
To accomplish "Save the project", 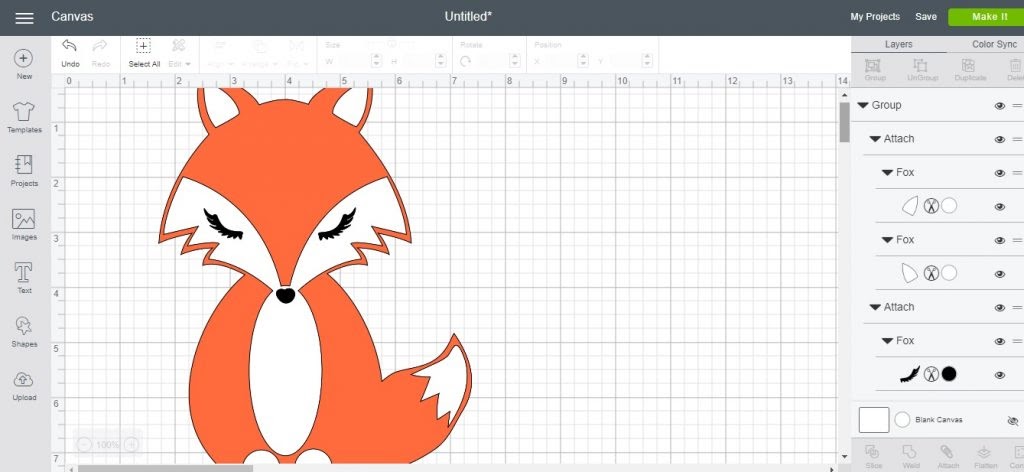I will coord(925,17).
